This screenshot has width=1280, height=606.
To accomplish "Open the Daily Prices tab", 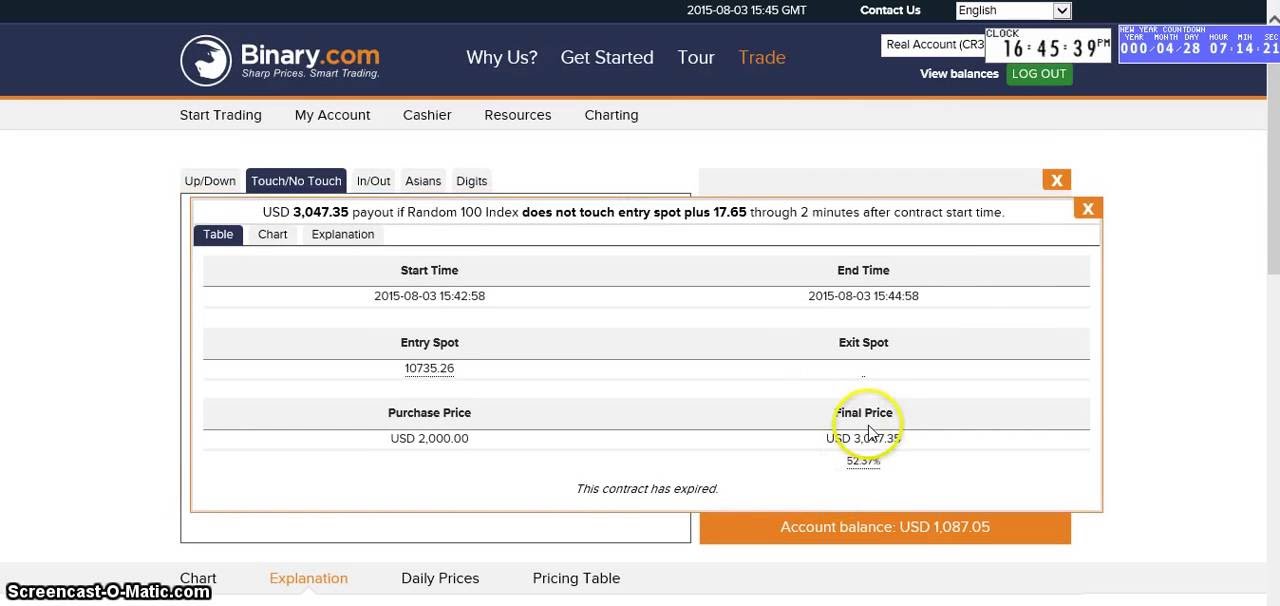I will coord(440,578).
